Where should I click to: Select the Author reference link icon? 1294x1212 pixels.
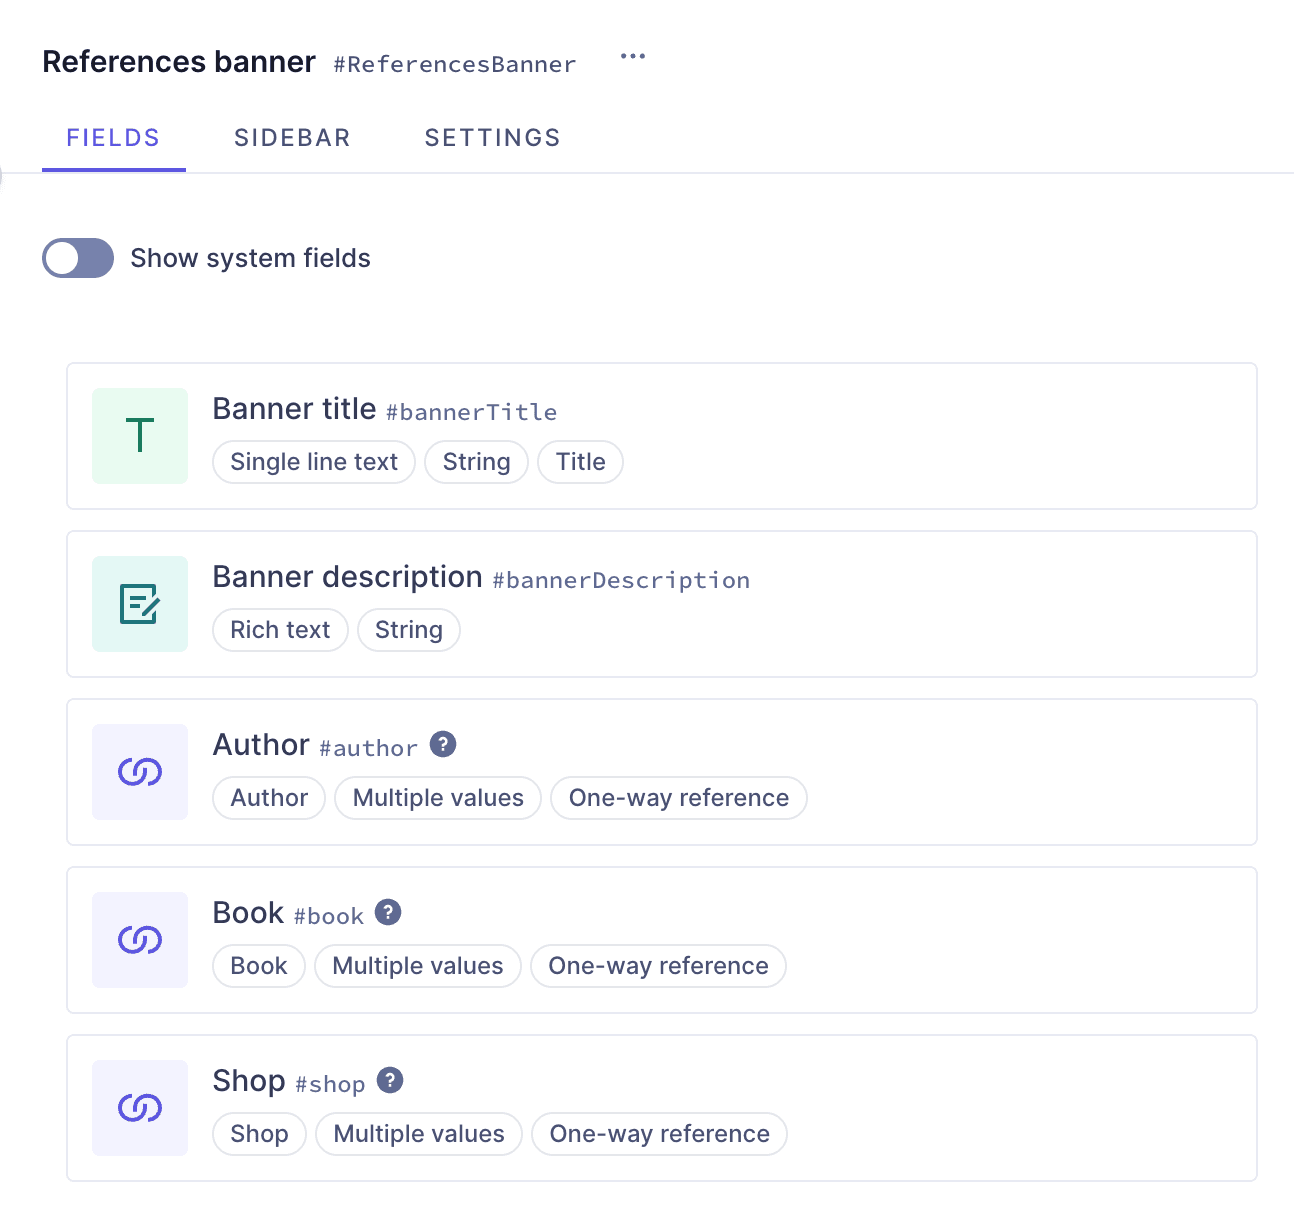(139, 771)
